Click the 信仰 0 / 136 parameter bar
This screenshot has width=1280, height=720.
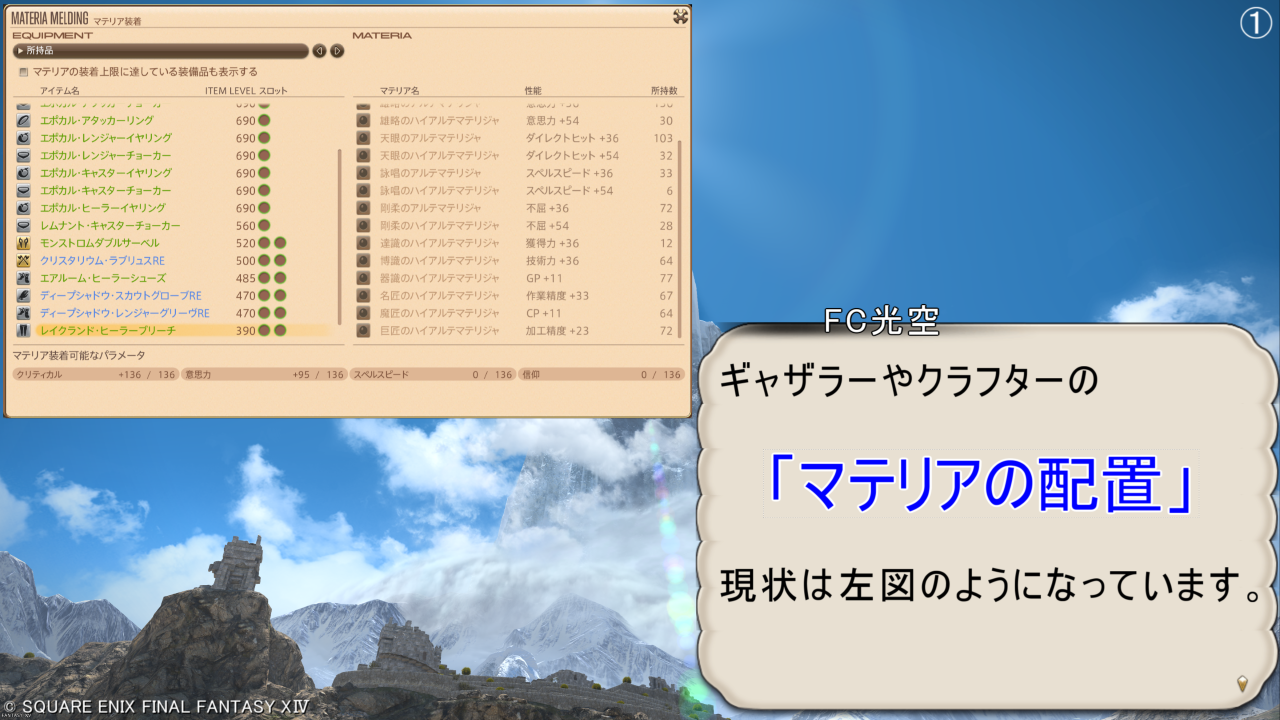pos(601,374)
